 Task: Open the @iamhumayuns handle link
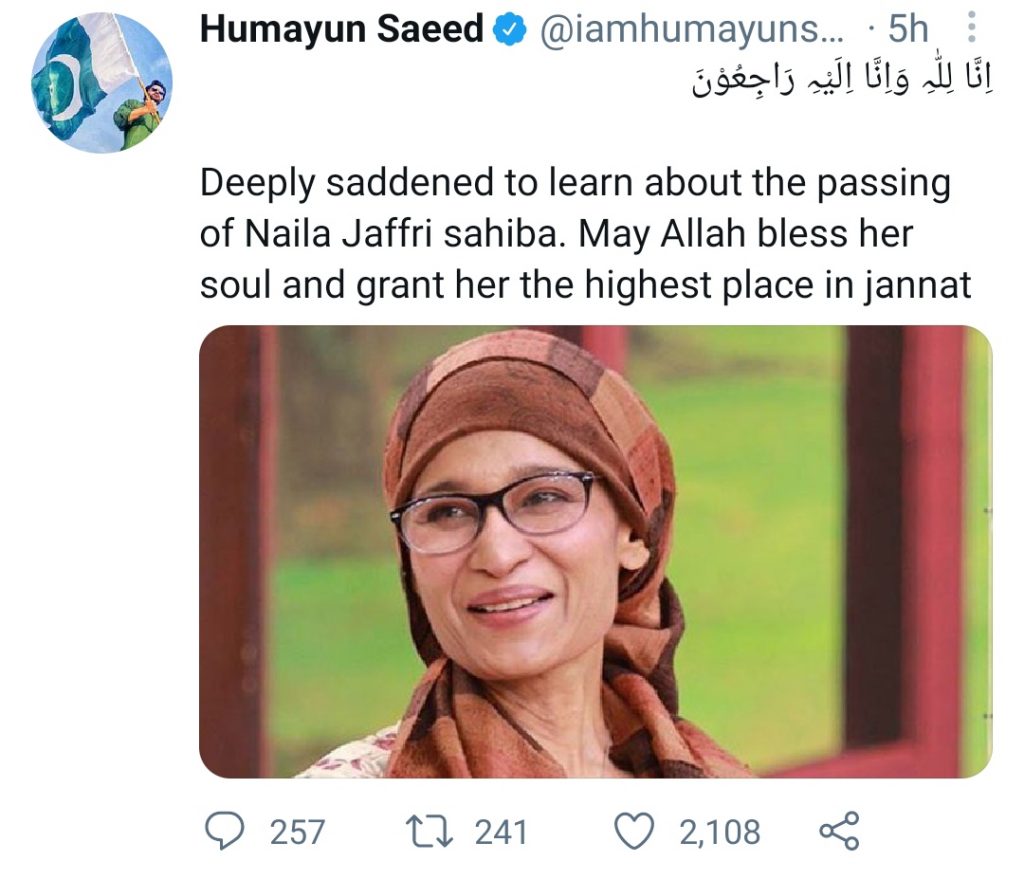691,29
